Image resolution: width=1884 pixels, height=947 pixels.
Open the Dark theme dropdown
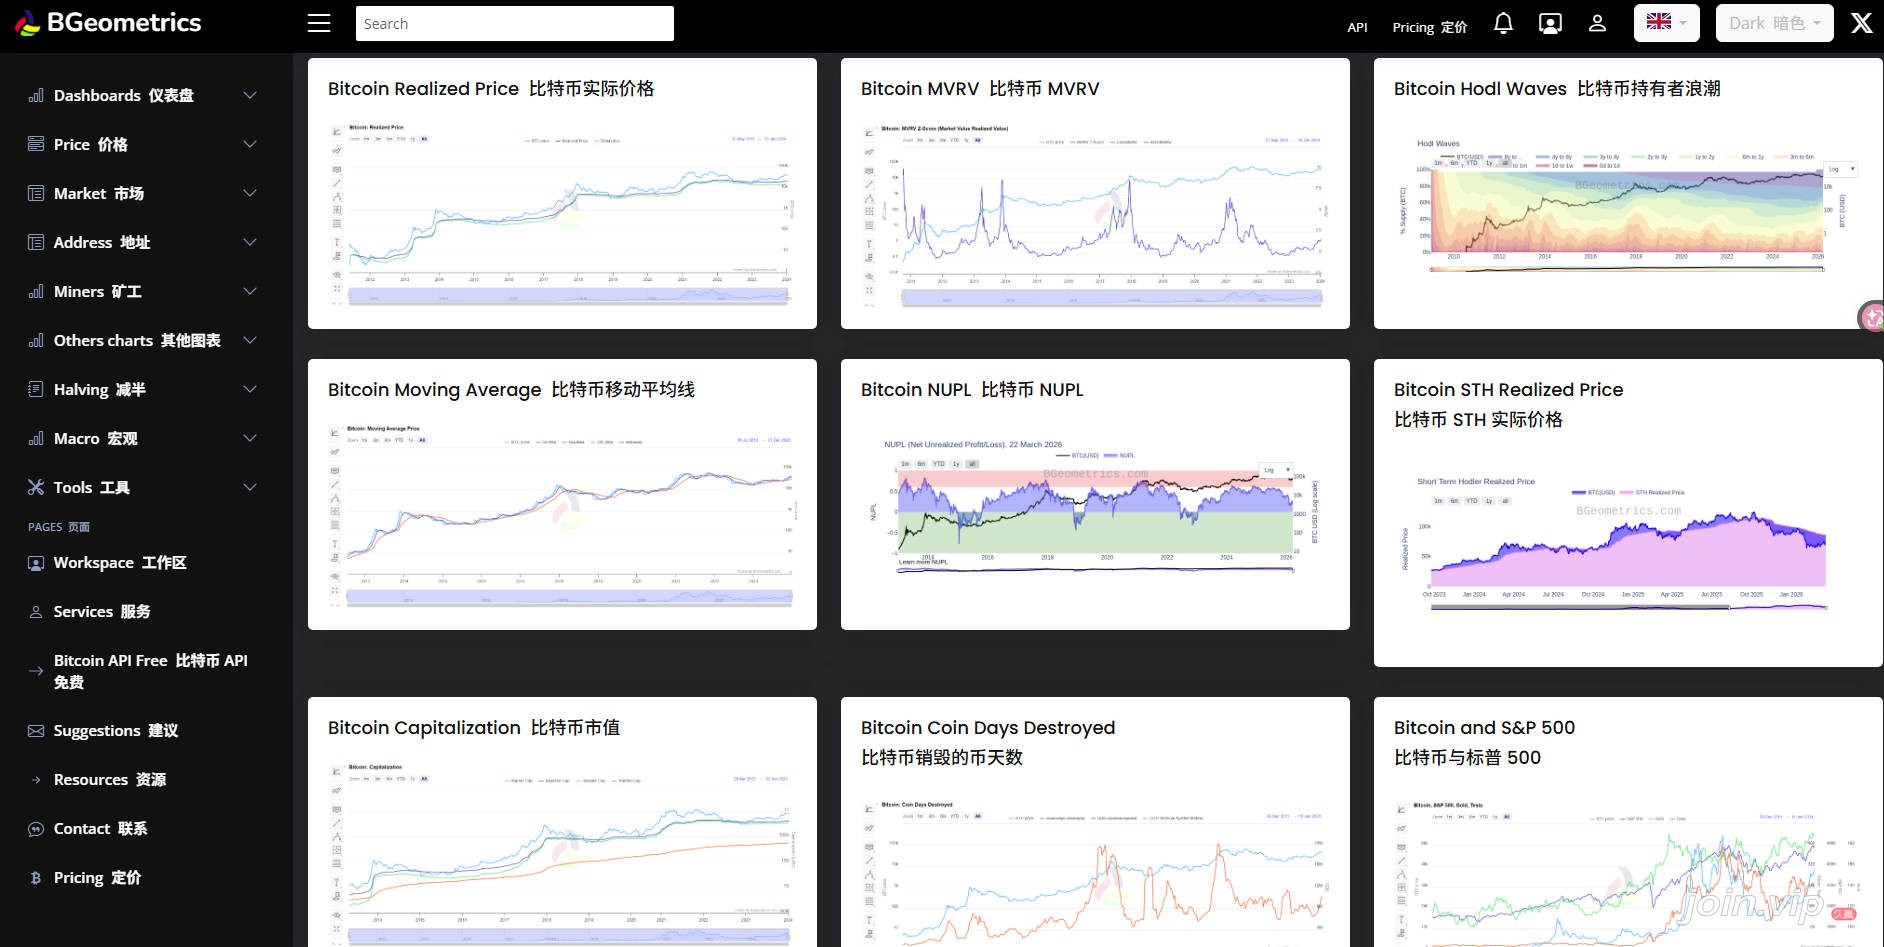1775,23
